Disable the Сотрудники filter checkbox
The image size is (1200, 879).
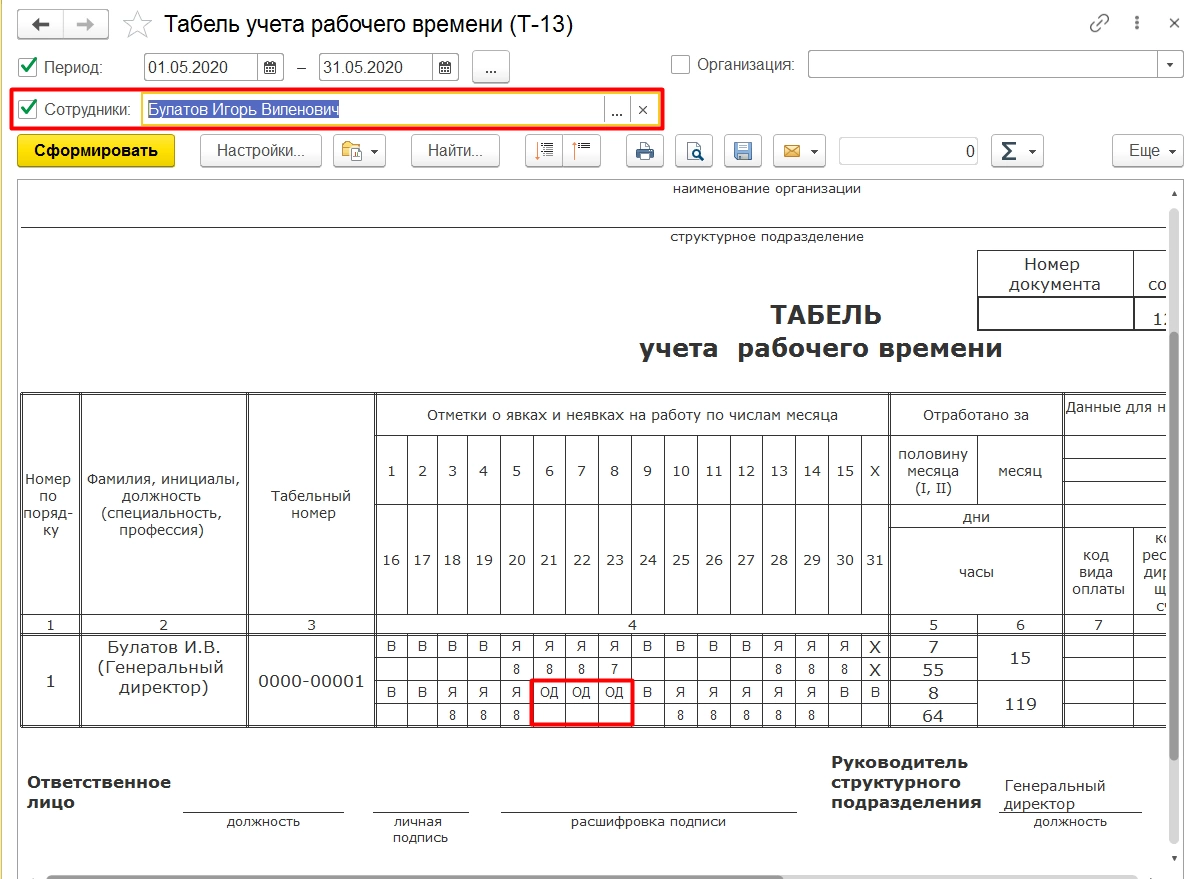tap(28, 109)
